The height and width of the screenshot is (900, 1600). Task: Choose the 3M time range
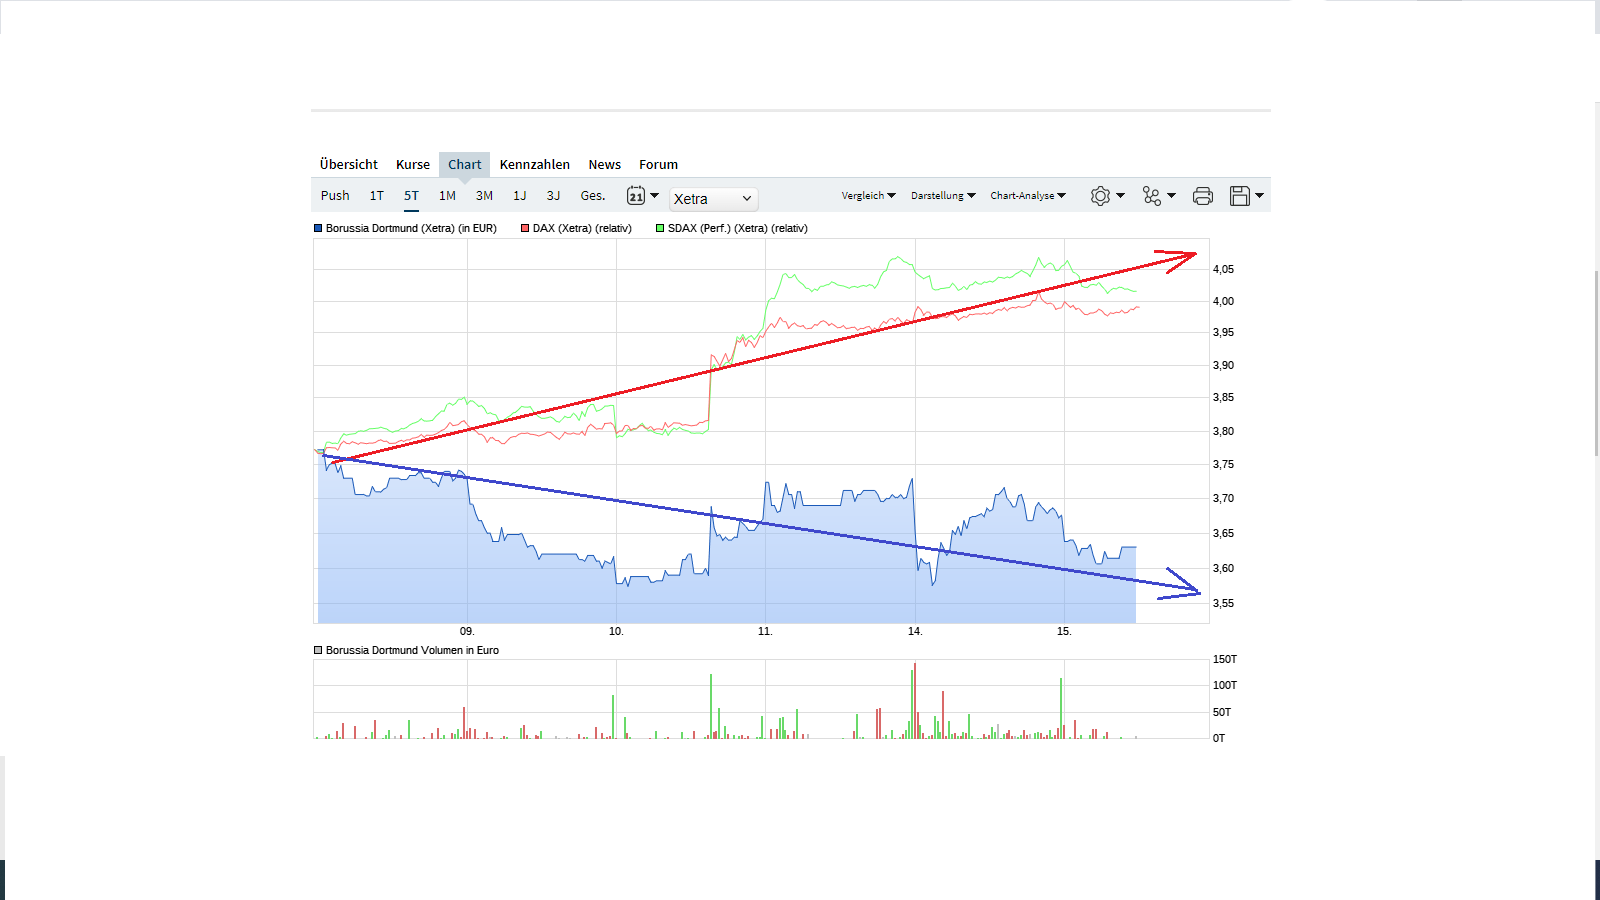[x=485, y=196]
